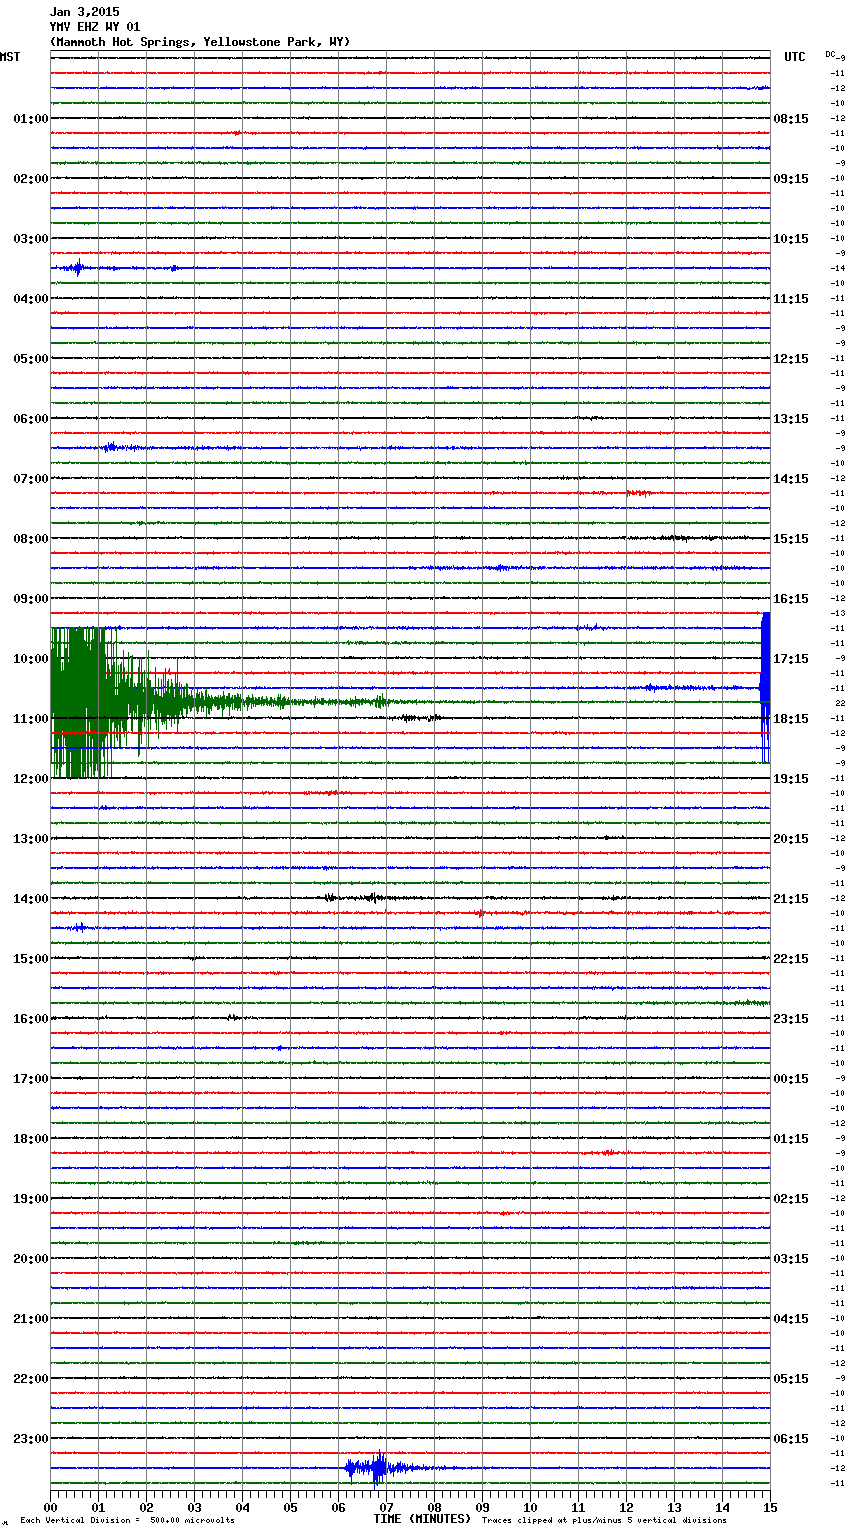Screen dimensions: 850x1534
Task: Click the date header 'Jan 3,2015'
Action: pos(84,12)
